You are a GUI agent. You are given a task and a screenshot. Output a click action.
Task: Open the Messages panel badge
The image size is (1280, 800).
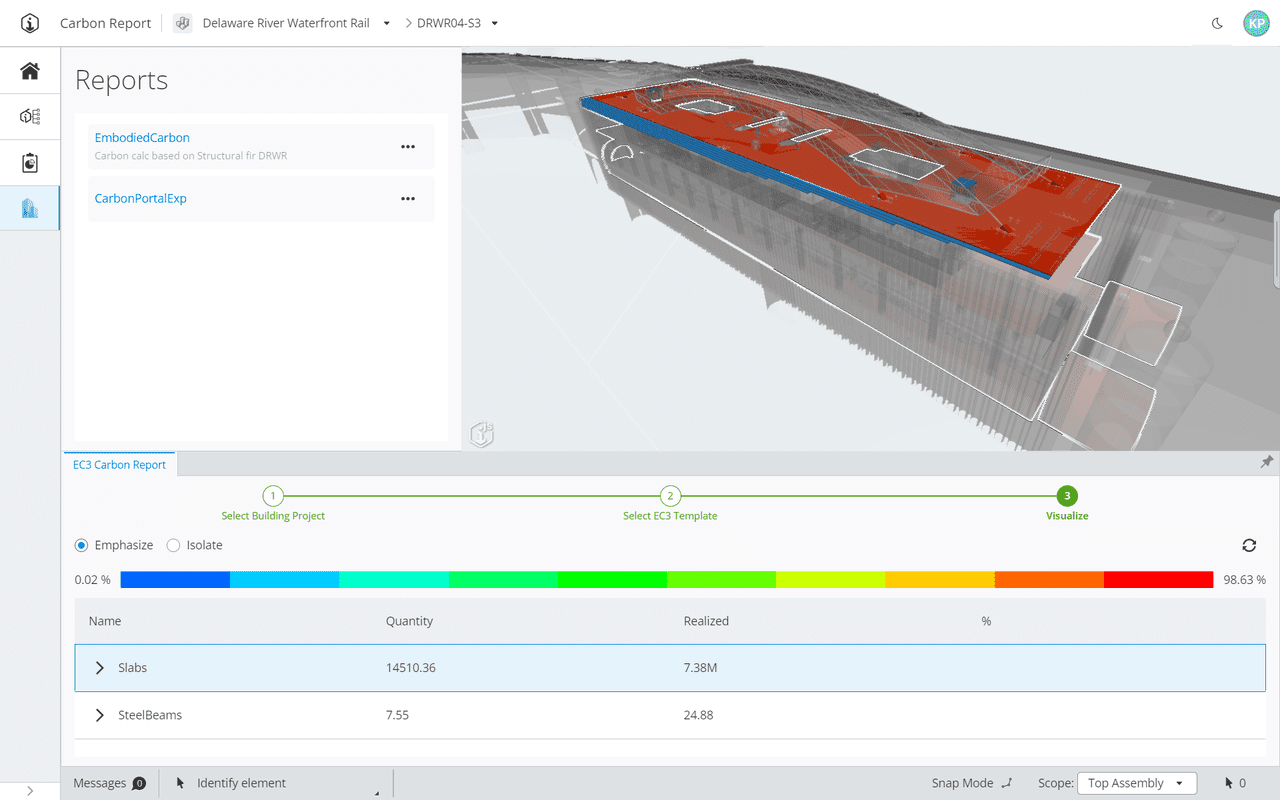pos(139,783)
